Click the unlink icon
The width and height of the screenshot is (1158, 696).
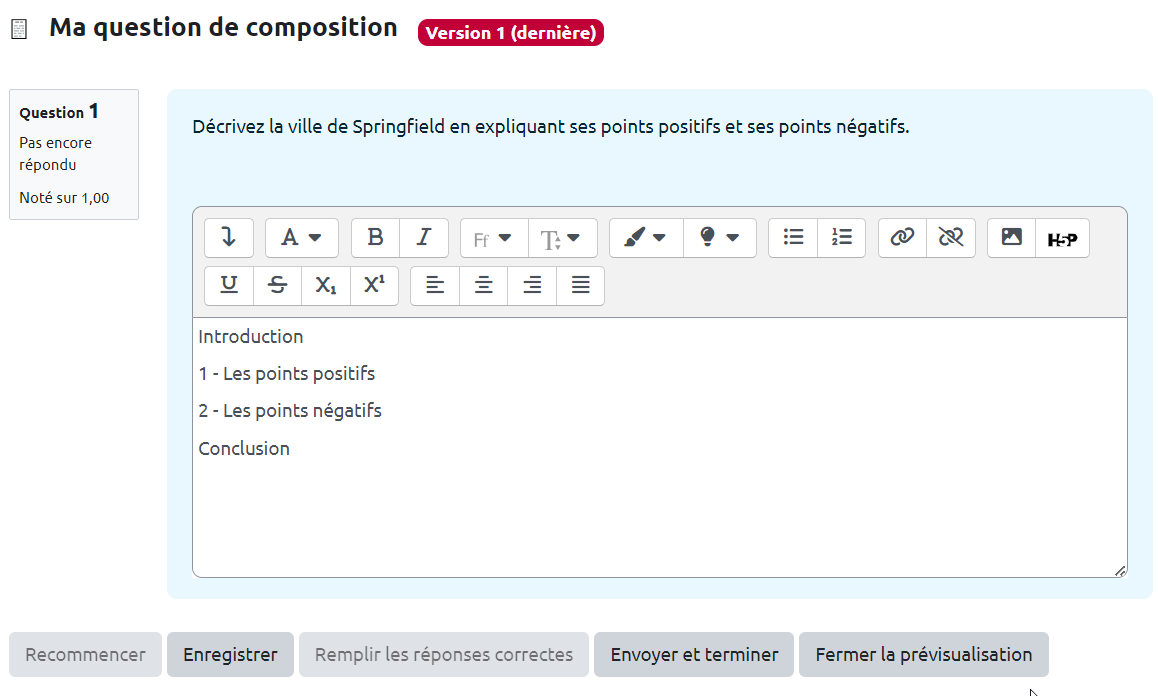pos(950,238)
